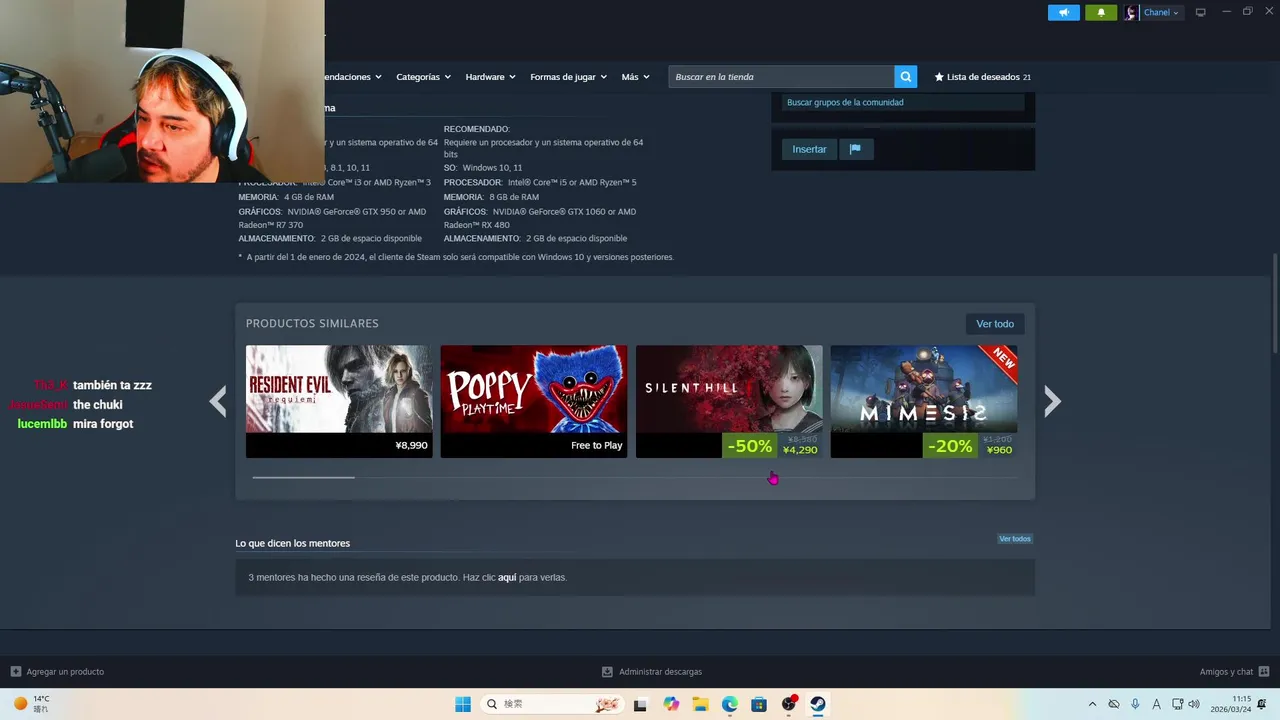Image resolution: width=1280 pixels, height=720 pixels.
Task: Open the Más dropdown menu
Action: (635, 77)
